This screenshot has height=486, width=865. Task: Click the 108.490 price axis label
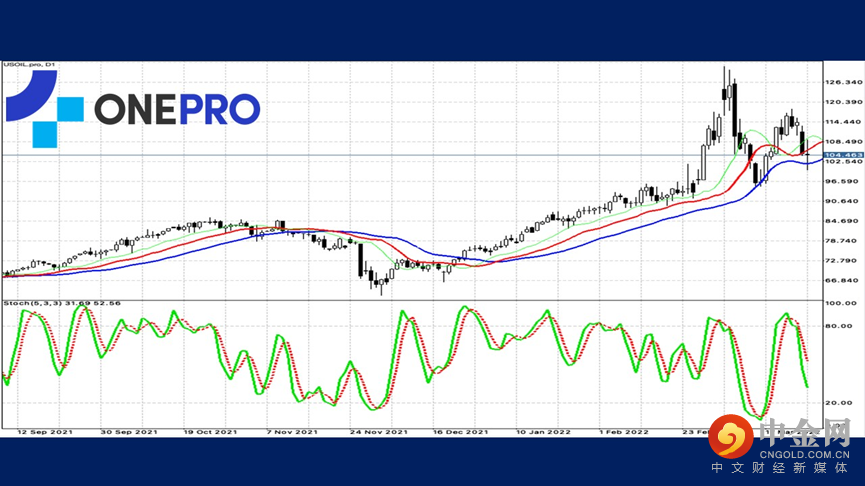[843, 142]
